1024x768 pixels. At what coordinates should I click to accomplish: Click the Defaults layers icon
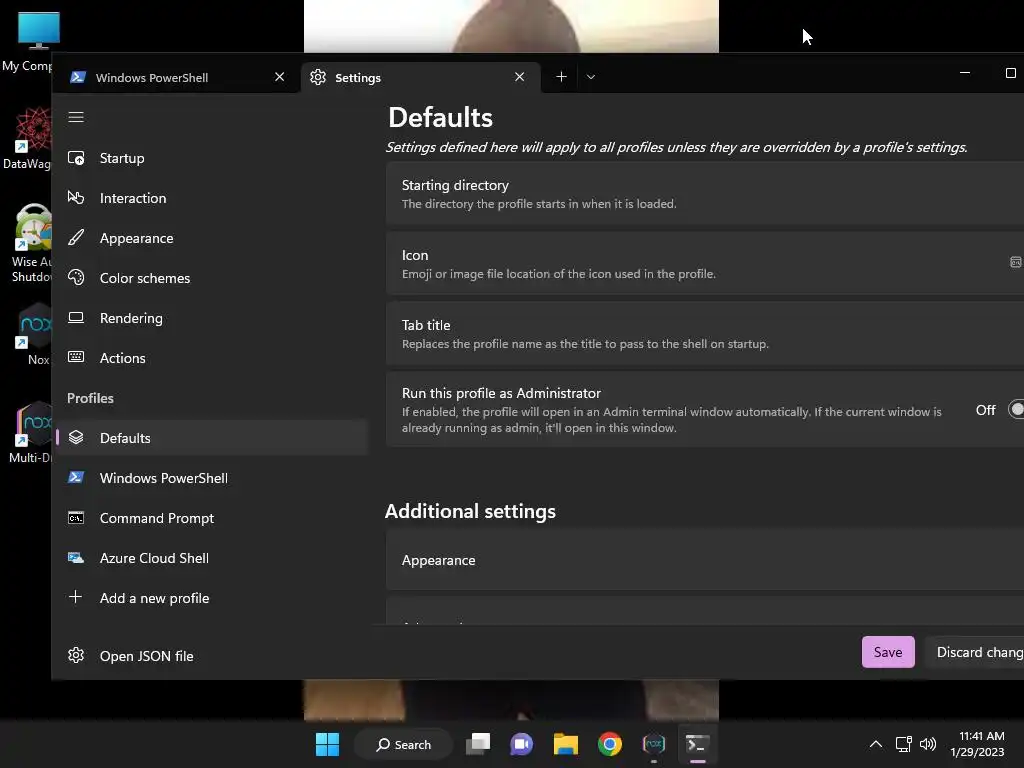(x=76, y=437)
